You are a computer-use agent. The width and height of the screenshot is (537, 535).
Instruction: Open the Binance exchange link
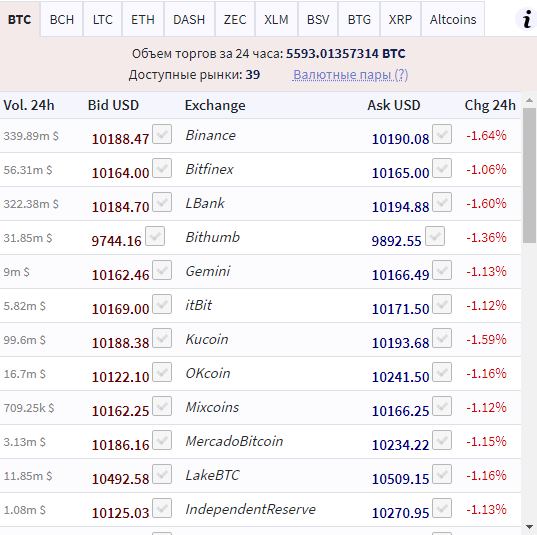pyautogui.click(x=211, y=135)
